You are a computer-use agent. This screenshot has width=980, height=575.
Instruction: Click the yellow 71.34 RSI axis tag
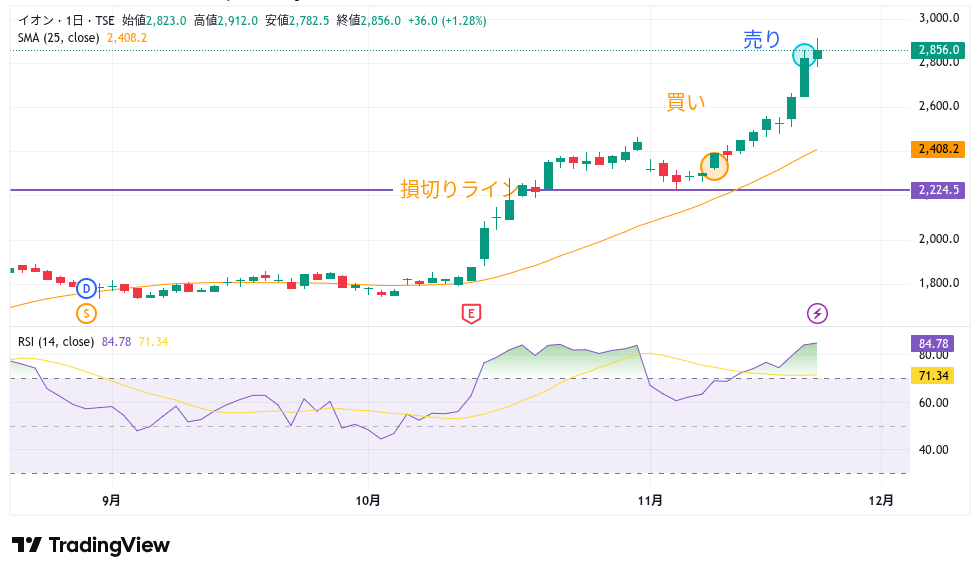[x=936, y=375]
